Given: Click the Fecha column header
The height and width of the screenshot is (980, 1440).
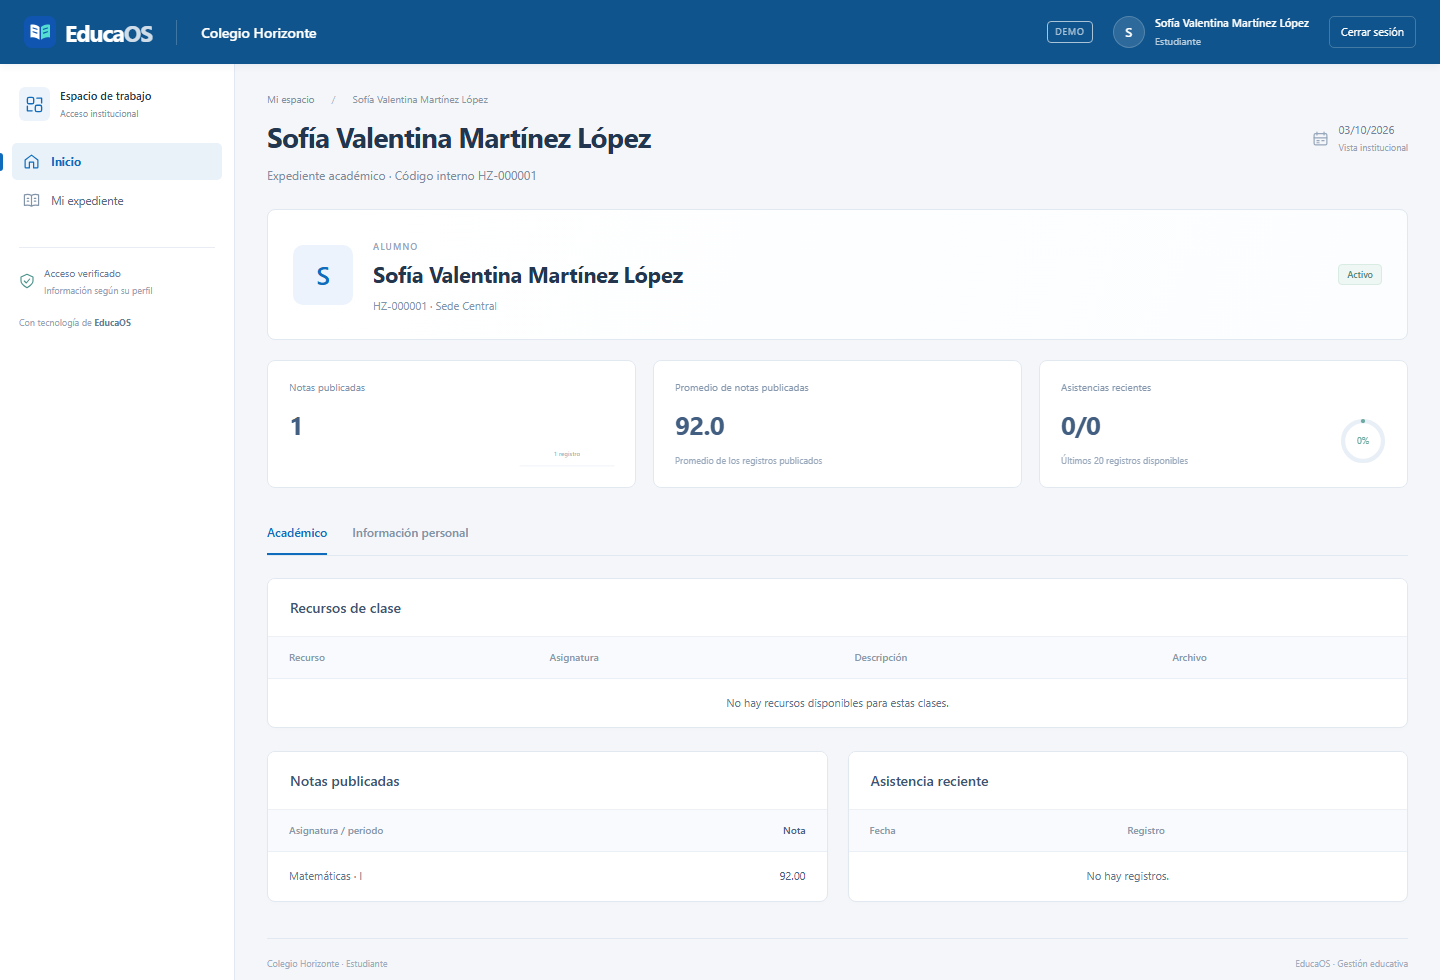Looking at the screenshot, I should coord(883,831).
